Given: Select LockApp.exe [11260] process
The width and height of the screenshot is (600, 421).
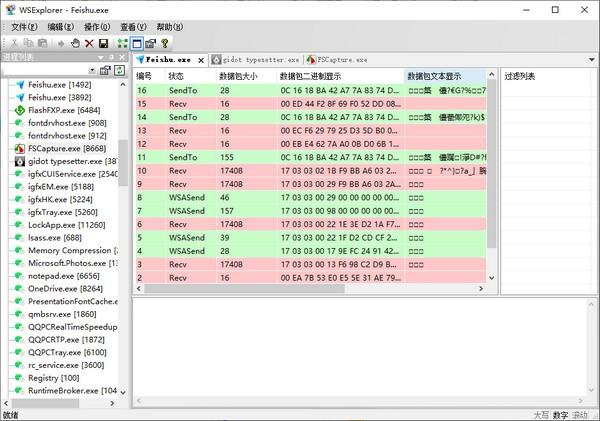Looking at the screenshot, I should pyautogui.click(x=66, y=225).
